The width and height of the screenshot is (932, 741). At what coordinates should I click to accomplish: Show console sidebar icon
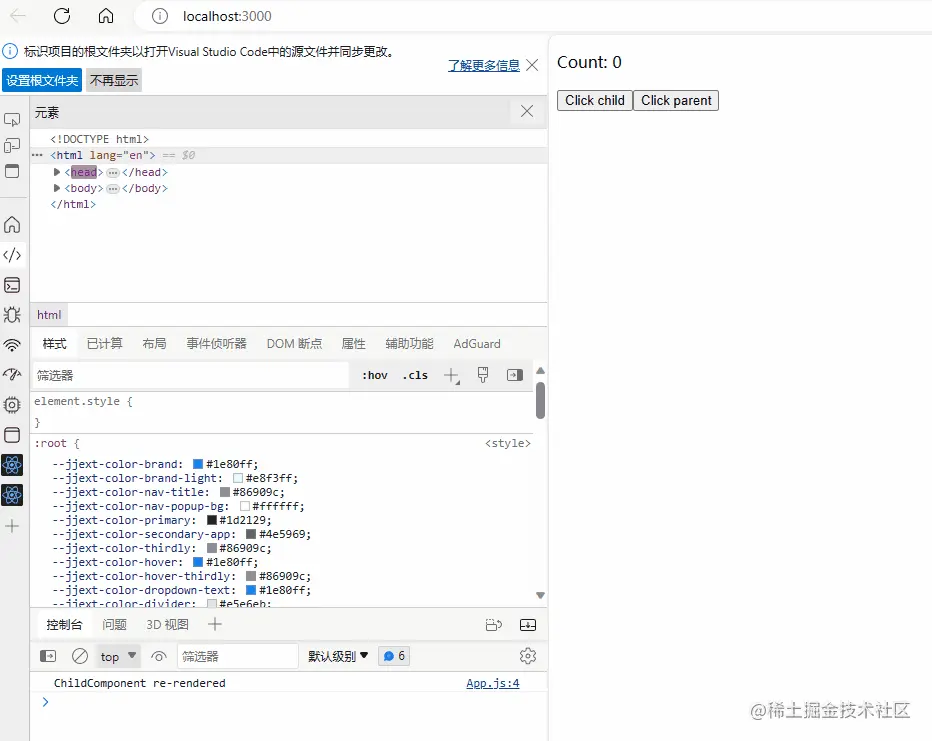point(48,656)
